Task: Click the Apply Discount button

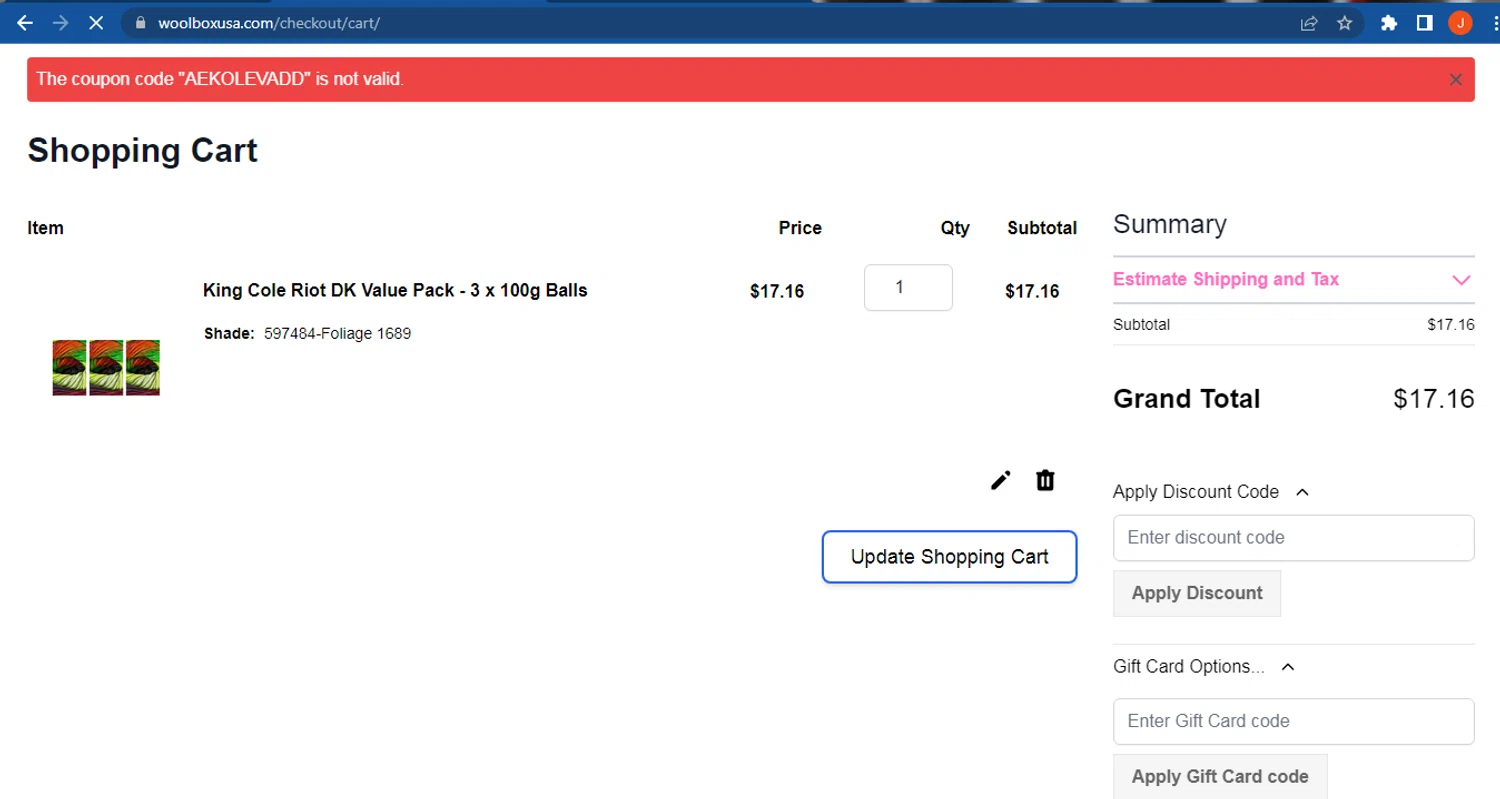Action: coord(1197,593)
